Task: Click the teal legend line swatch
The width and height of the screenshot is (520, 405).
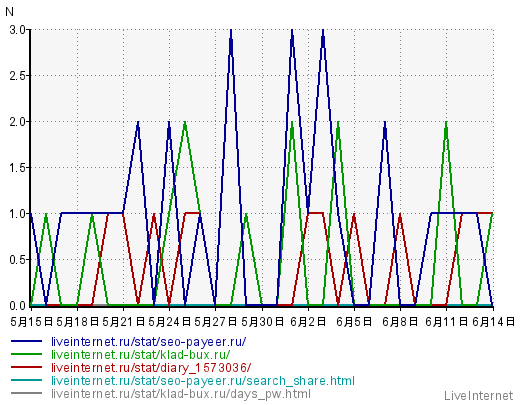Action: coord(26,380)
